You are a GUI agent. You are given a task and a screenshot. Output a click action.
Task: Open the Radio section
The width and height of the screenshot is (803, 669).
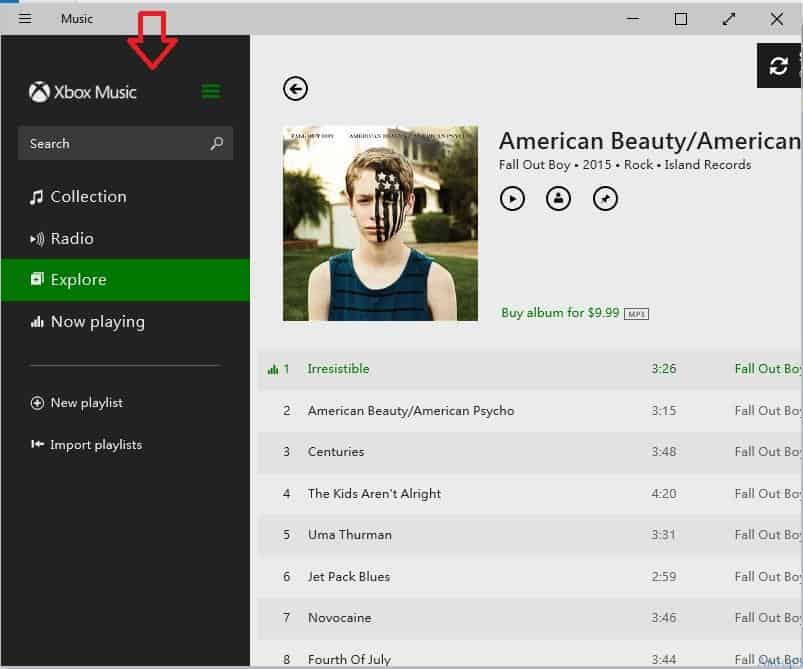(x=125, y=239)
